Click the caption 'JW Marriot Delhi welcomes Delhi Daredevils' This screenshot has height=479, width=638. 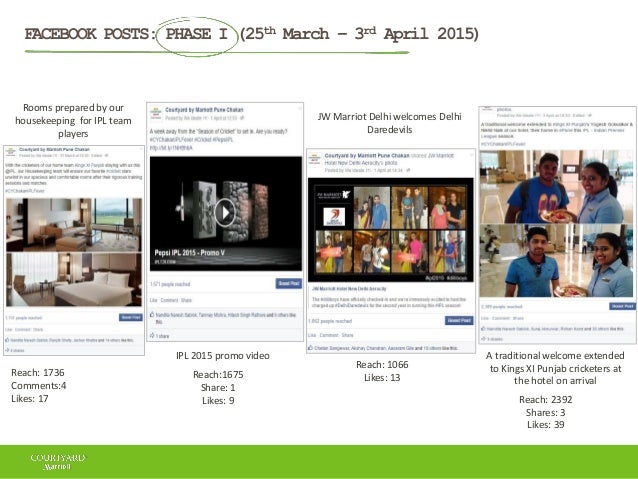pyautogui.click(x=389, y=123)
